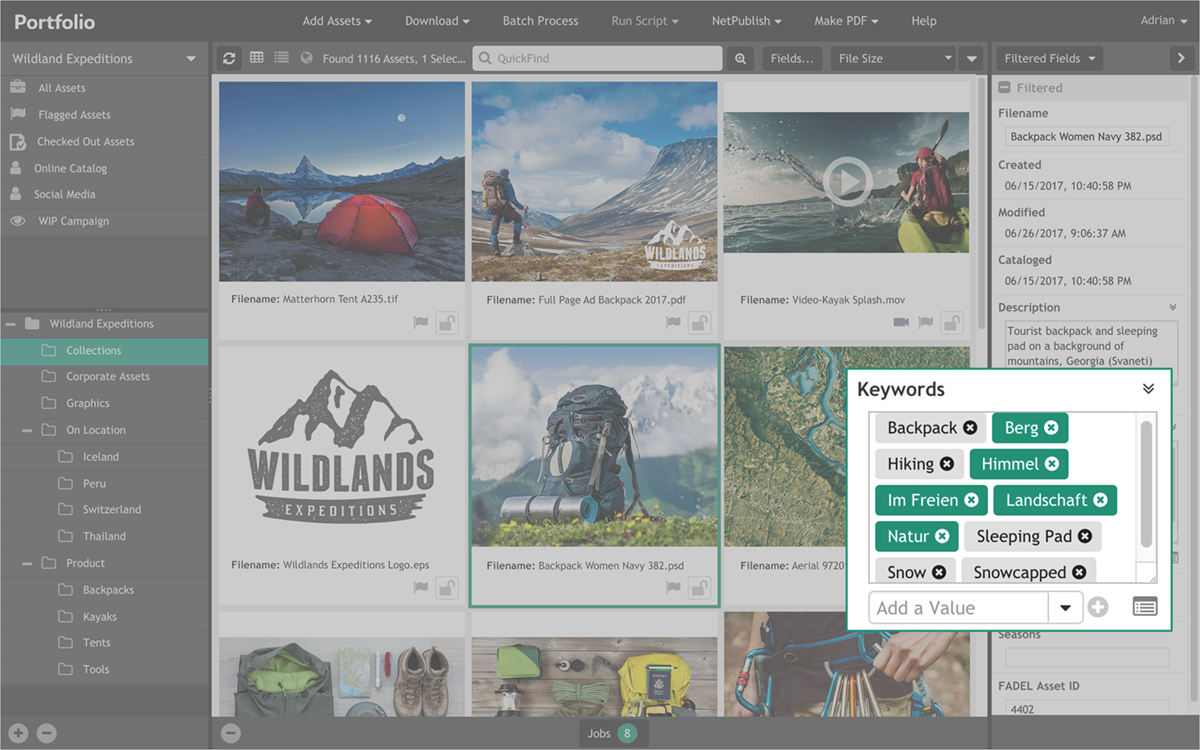The image size is (1200, 750).
Task: Click the Fields... button
Action: pos(792,59)
